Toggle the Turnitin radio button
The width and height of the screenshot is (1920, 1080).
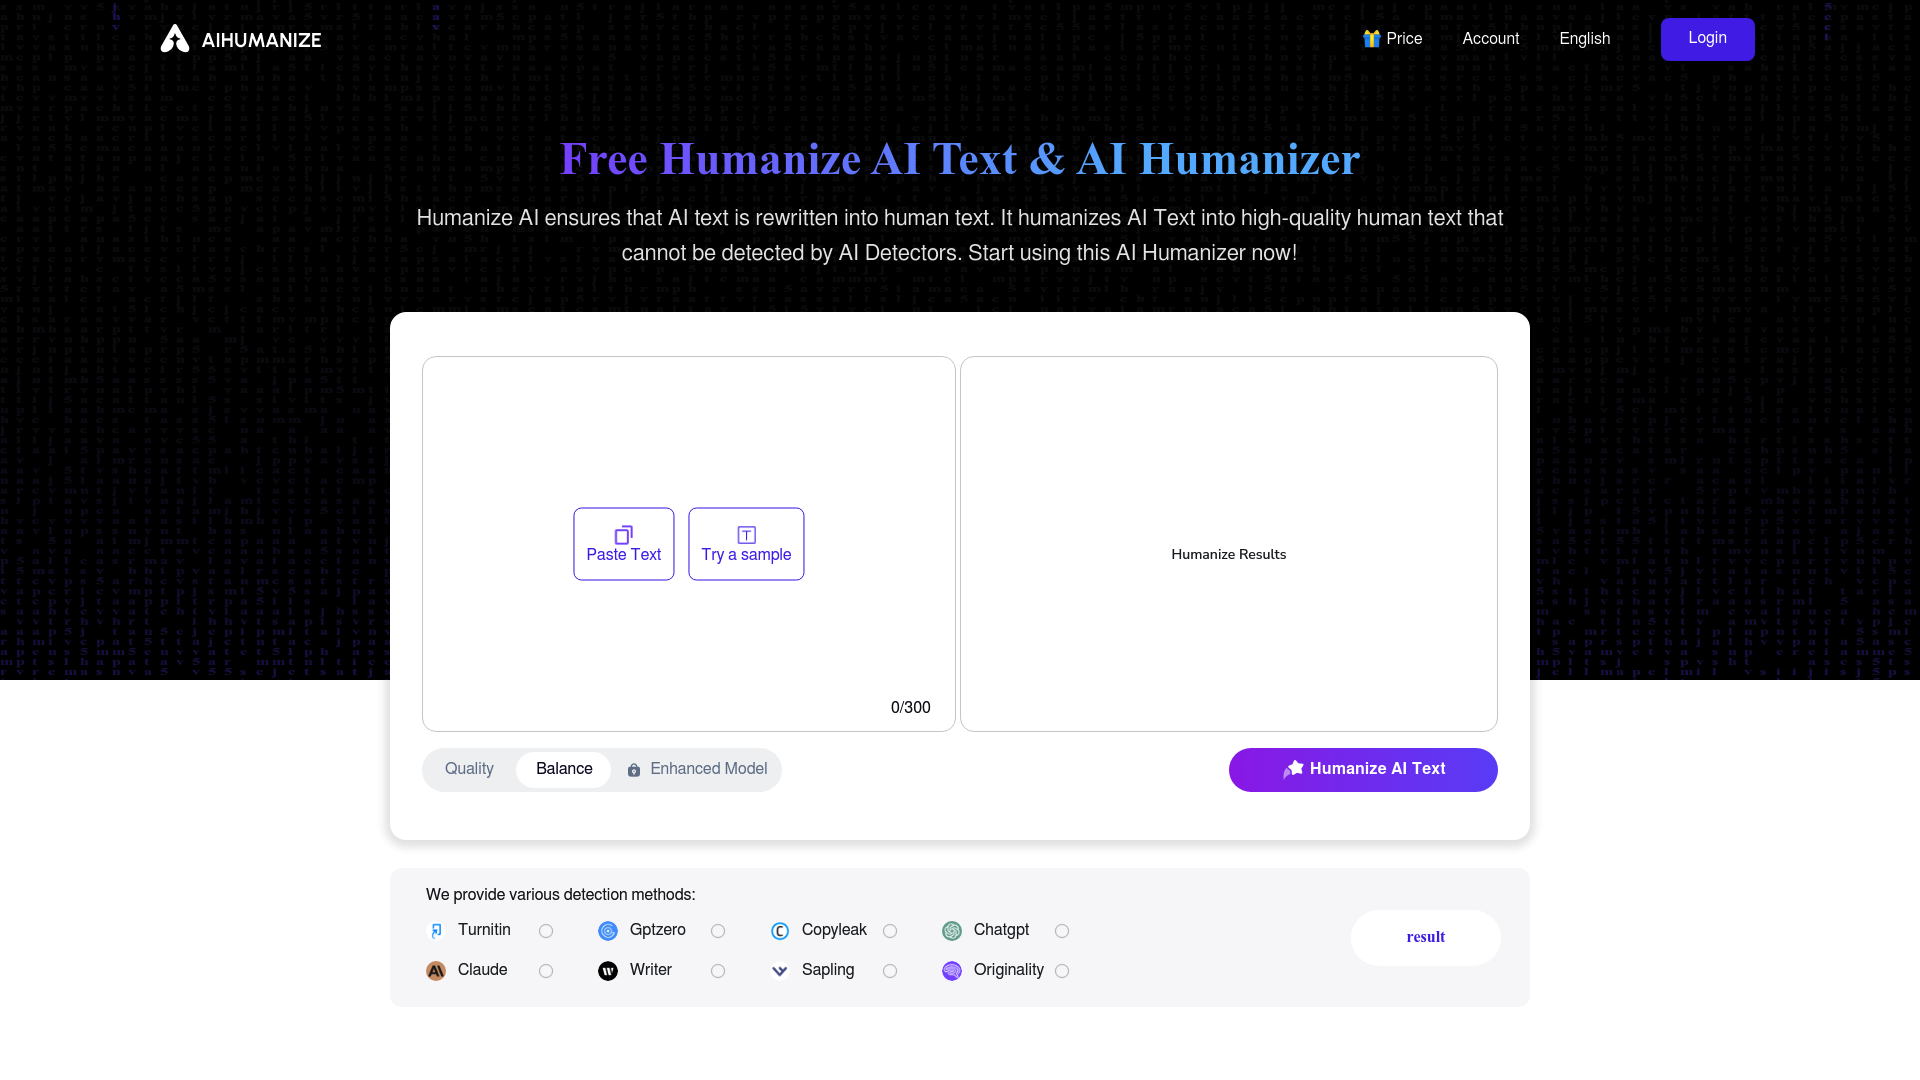pos(545,931)
